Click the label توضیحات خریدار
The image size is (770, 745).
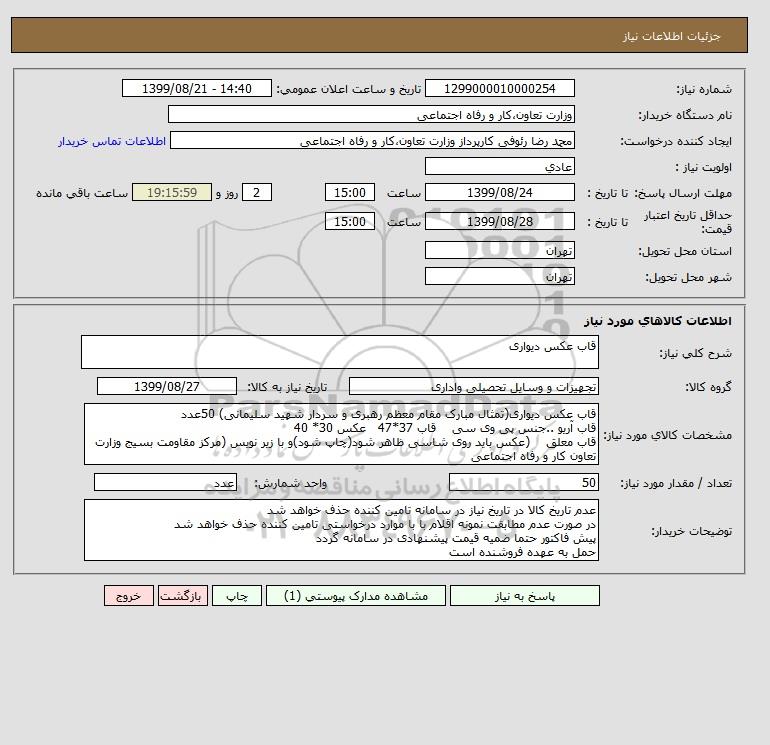pos(691,531)
